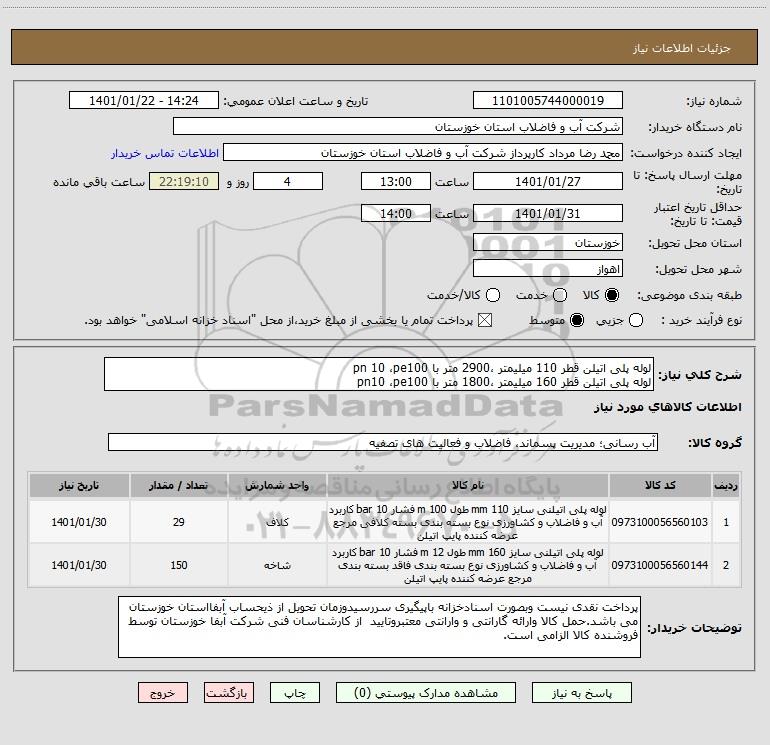
Task: Click the buyer notes text area
Action: coord(380,627)
